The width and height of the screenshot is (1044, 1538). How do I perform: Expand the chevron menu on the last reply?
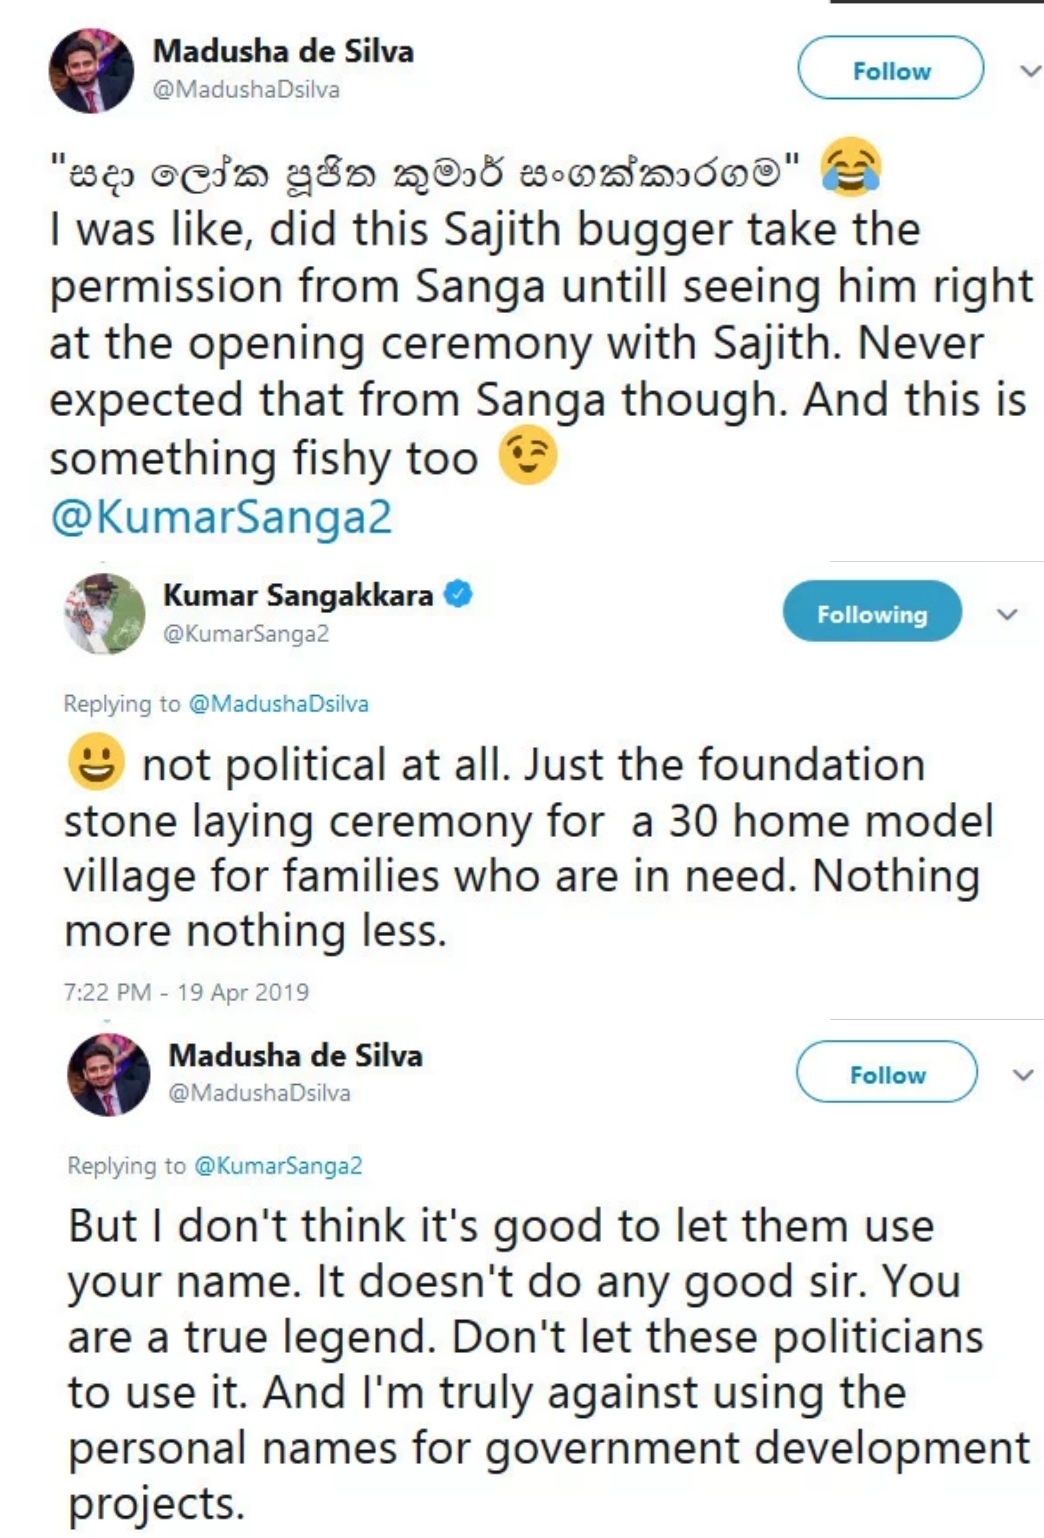pyautogui.click(x=1023, y=1075)
